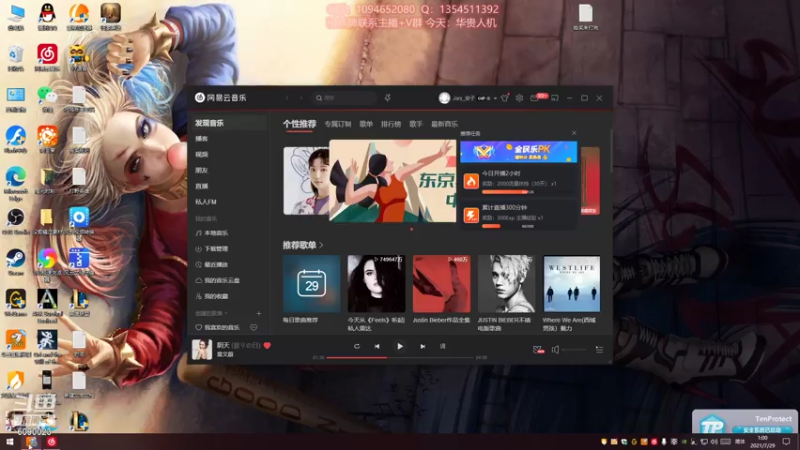This screenshot has height=450, width=800.
Task: Click the play button
Action: click(x=400, y=346)
